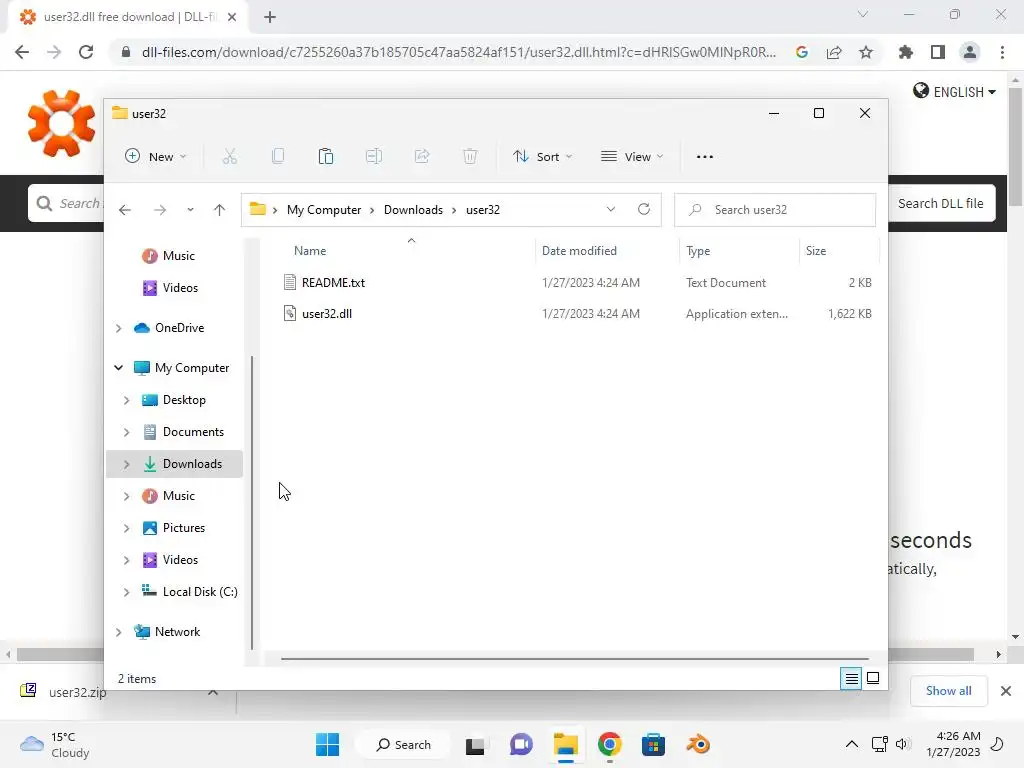Expand the Documents tree node

(127, 432)
